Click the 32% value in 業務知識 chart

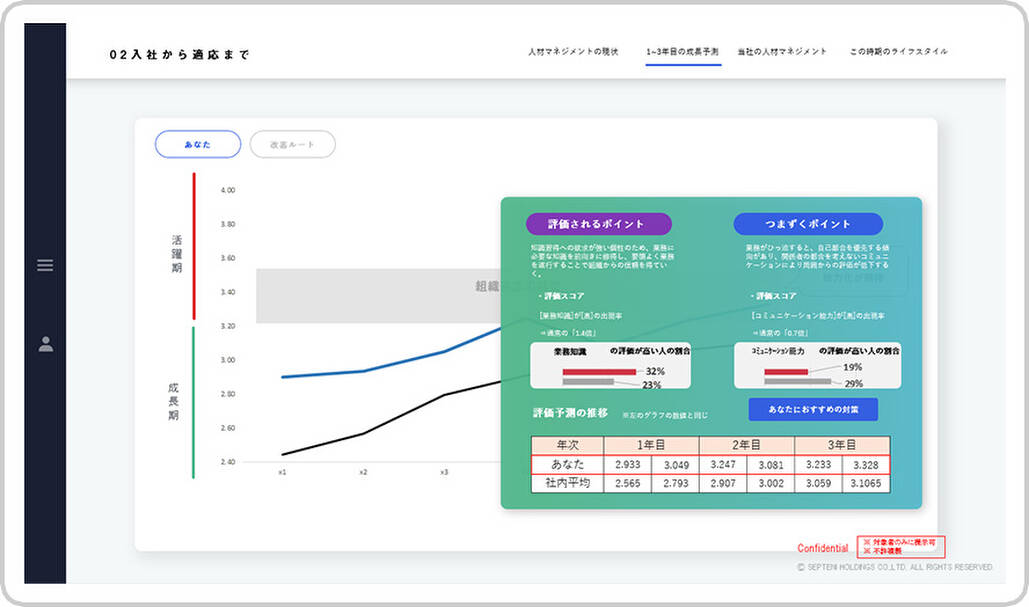tap(654, 371)
